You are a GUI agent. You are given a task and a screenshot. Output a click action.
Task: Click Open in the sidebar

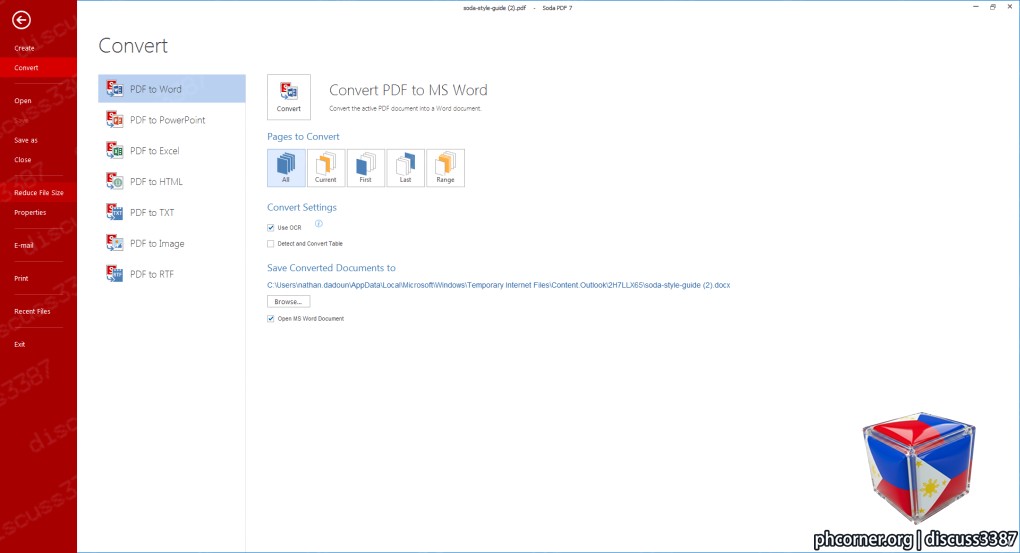click(23, 101)
